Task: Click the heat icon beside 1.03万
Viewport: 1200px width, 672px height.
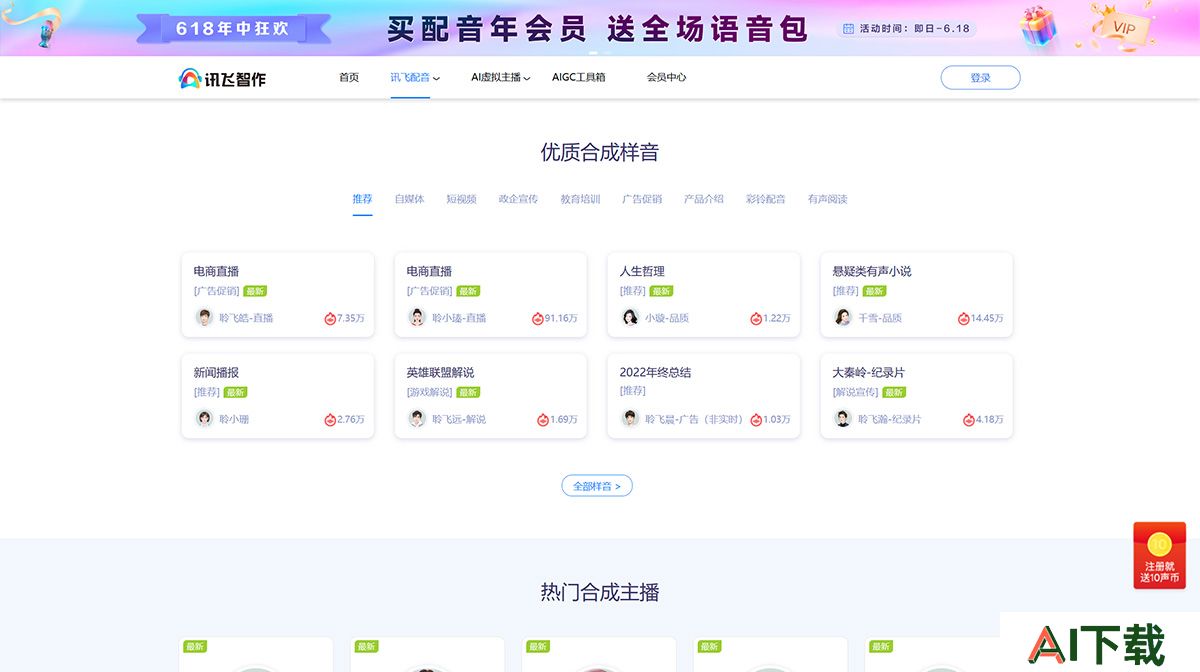Action: (x=756, y=419)
